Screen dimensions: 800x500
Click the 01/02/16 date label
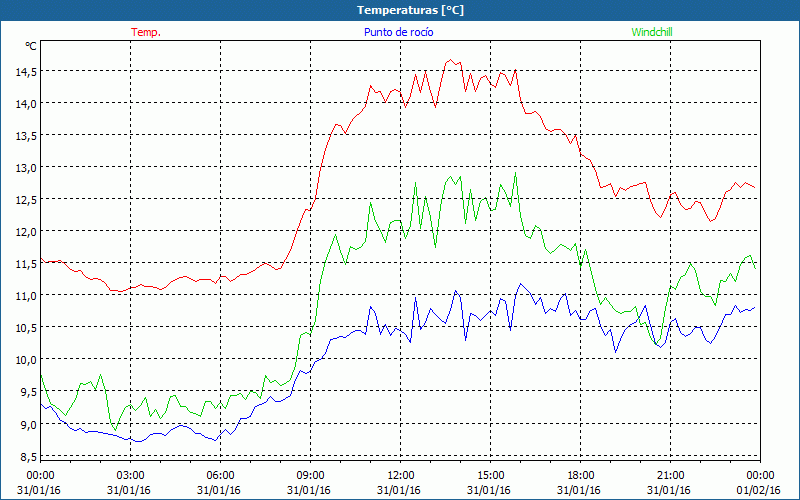[759, 490]
